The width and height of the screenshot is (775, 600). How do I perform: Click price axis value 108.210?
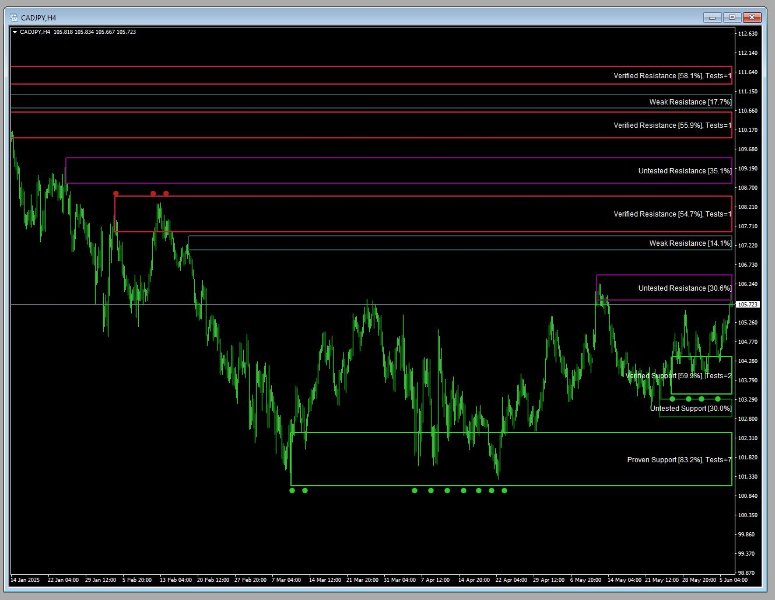(x=747, y=207)
